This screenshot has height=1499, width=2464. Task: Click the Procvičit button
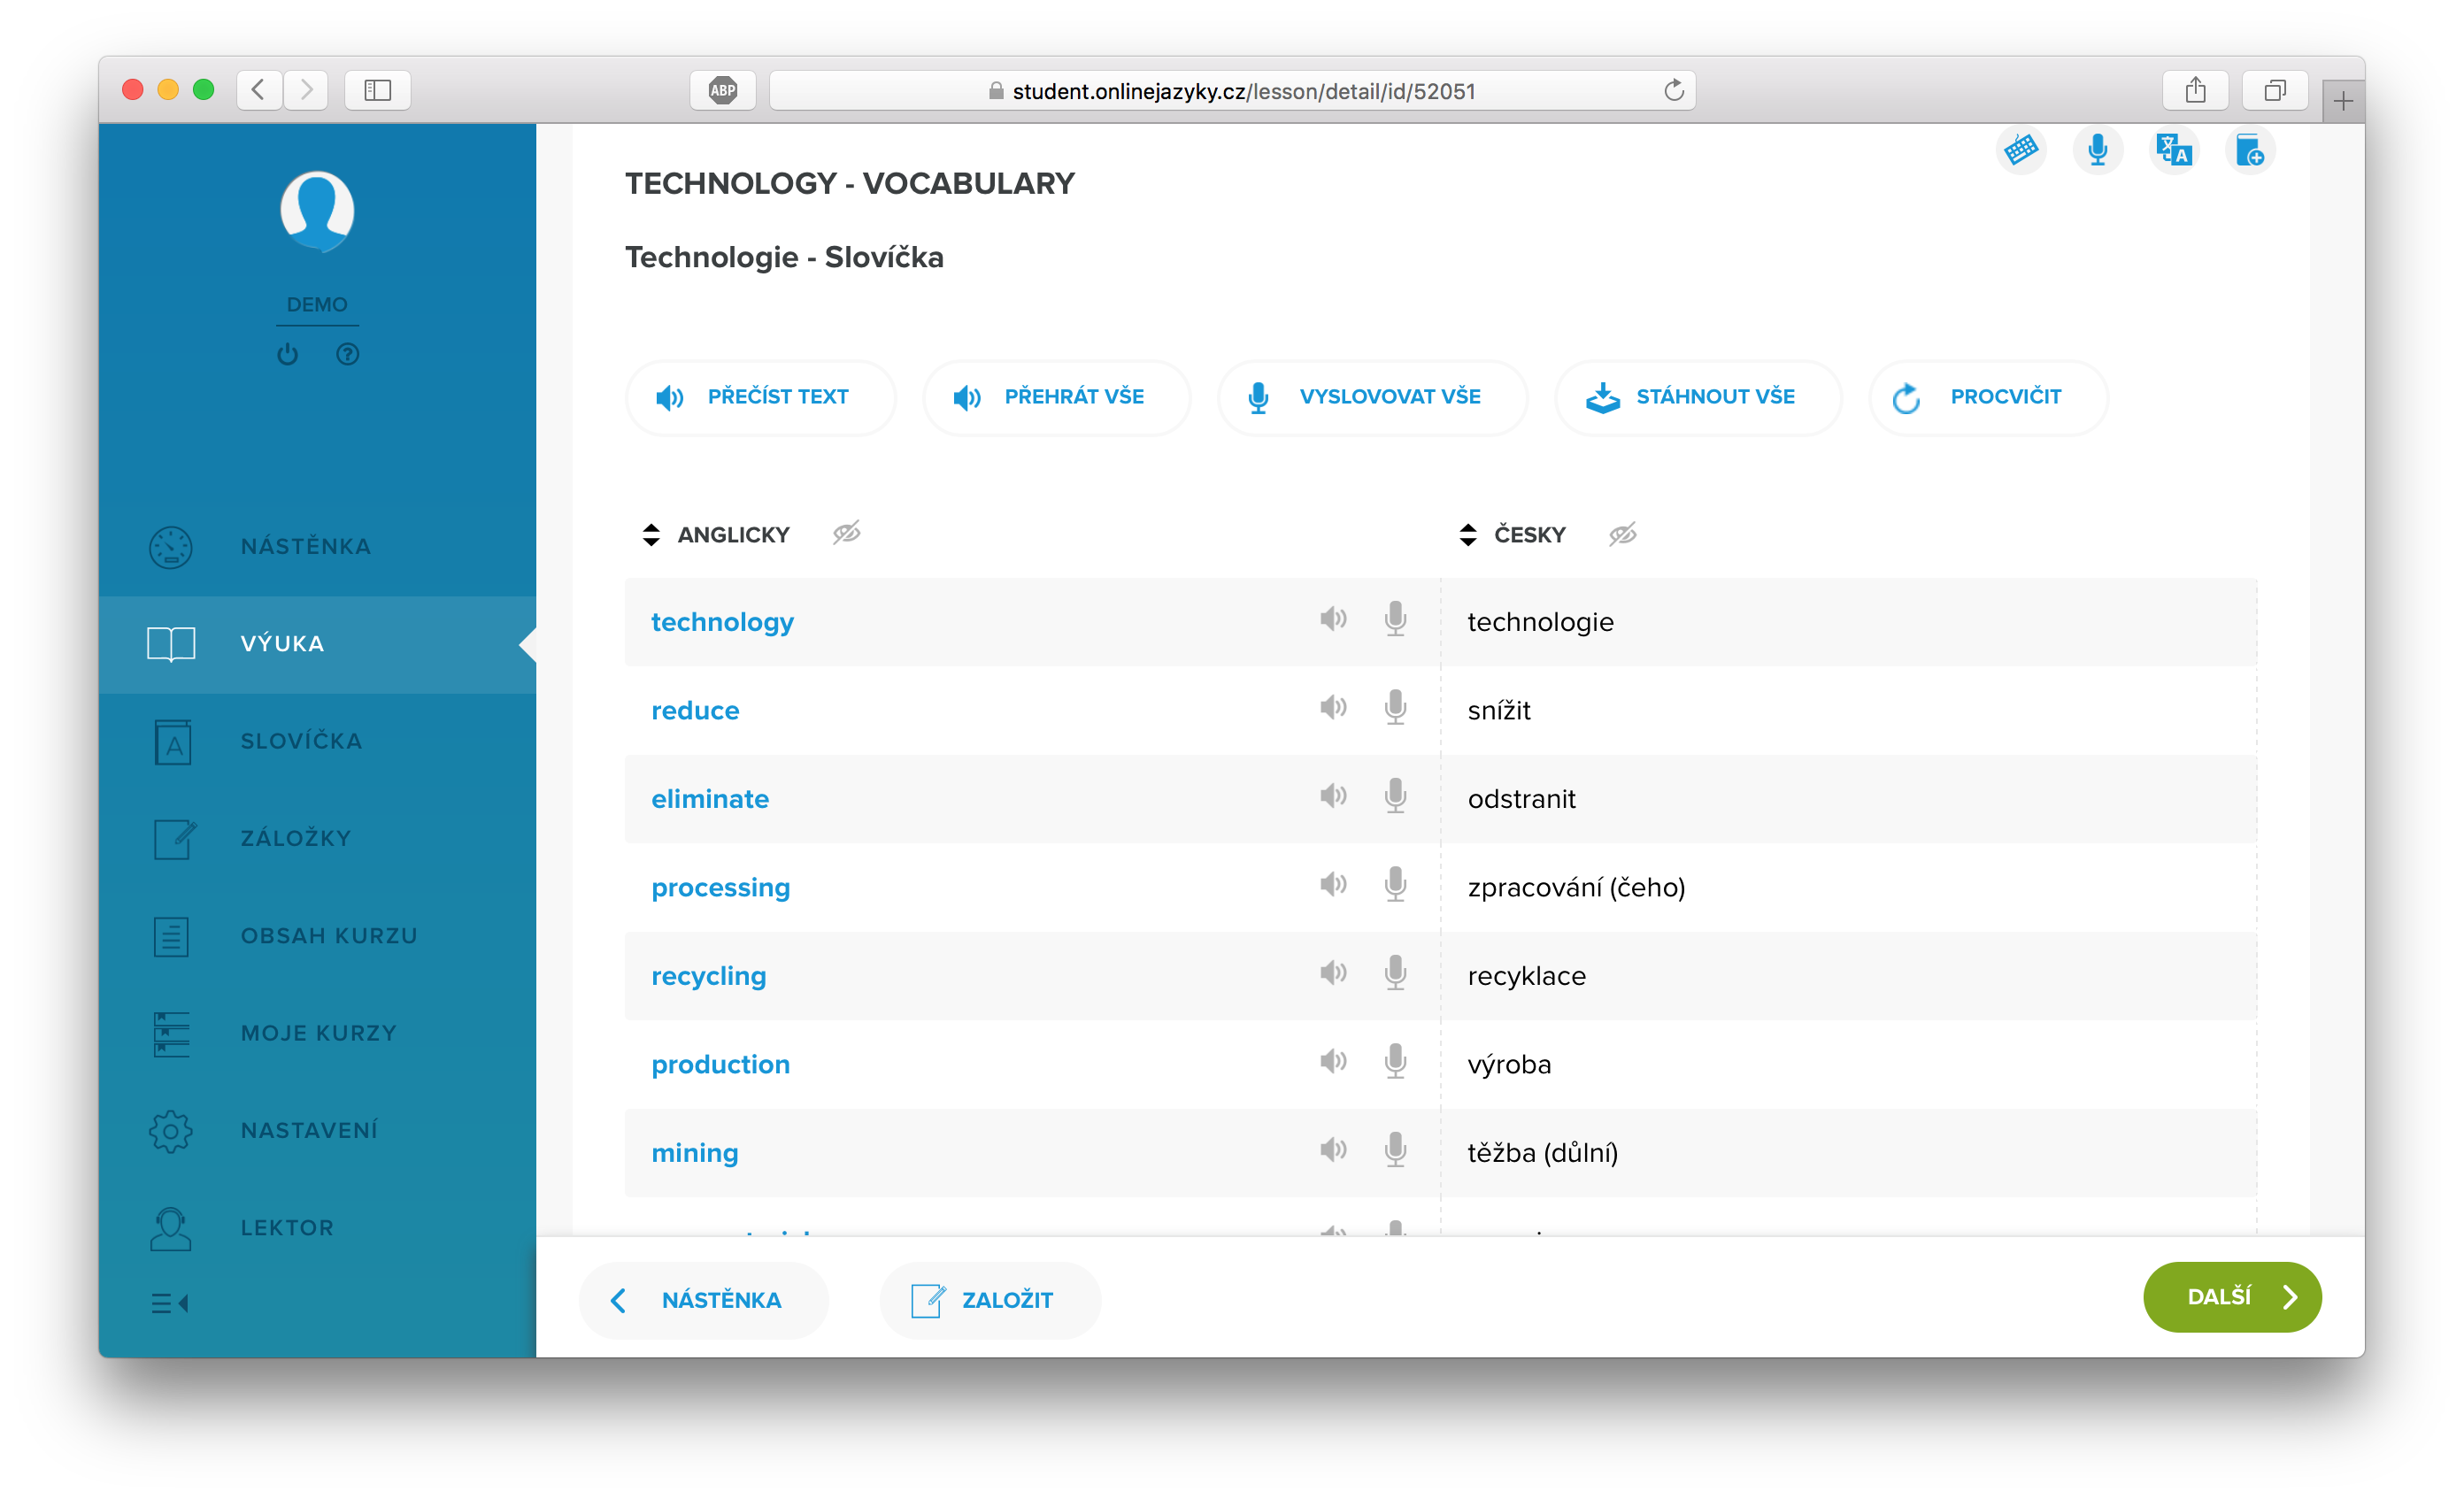1987,397
